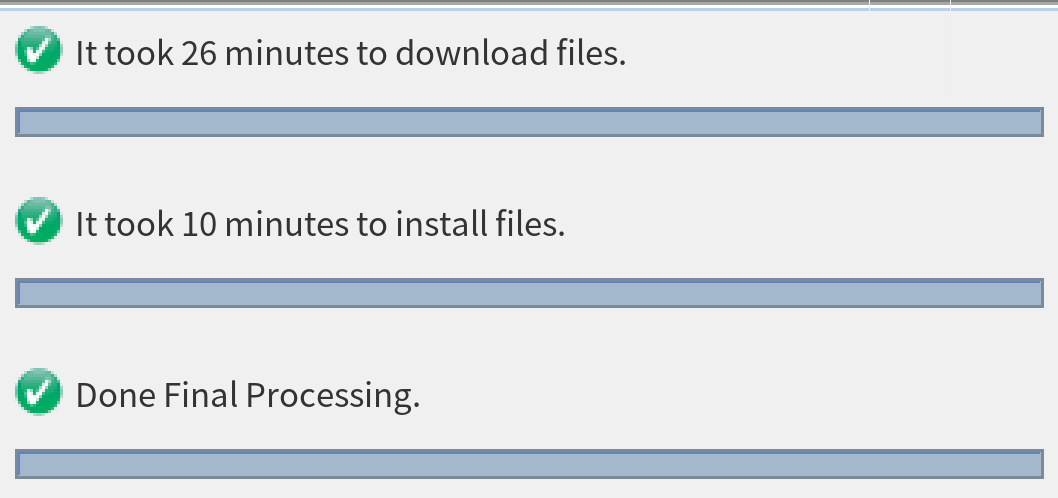1058x498 pixels.
Task: Click the 'It took 26 minutes to download files' text
Action: tap(350, 53)
